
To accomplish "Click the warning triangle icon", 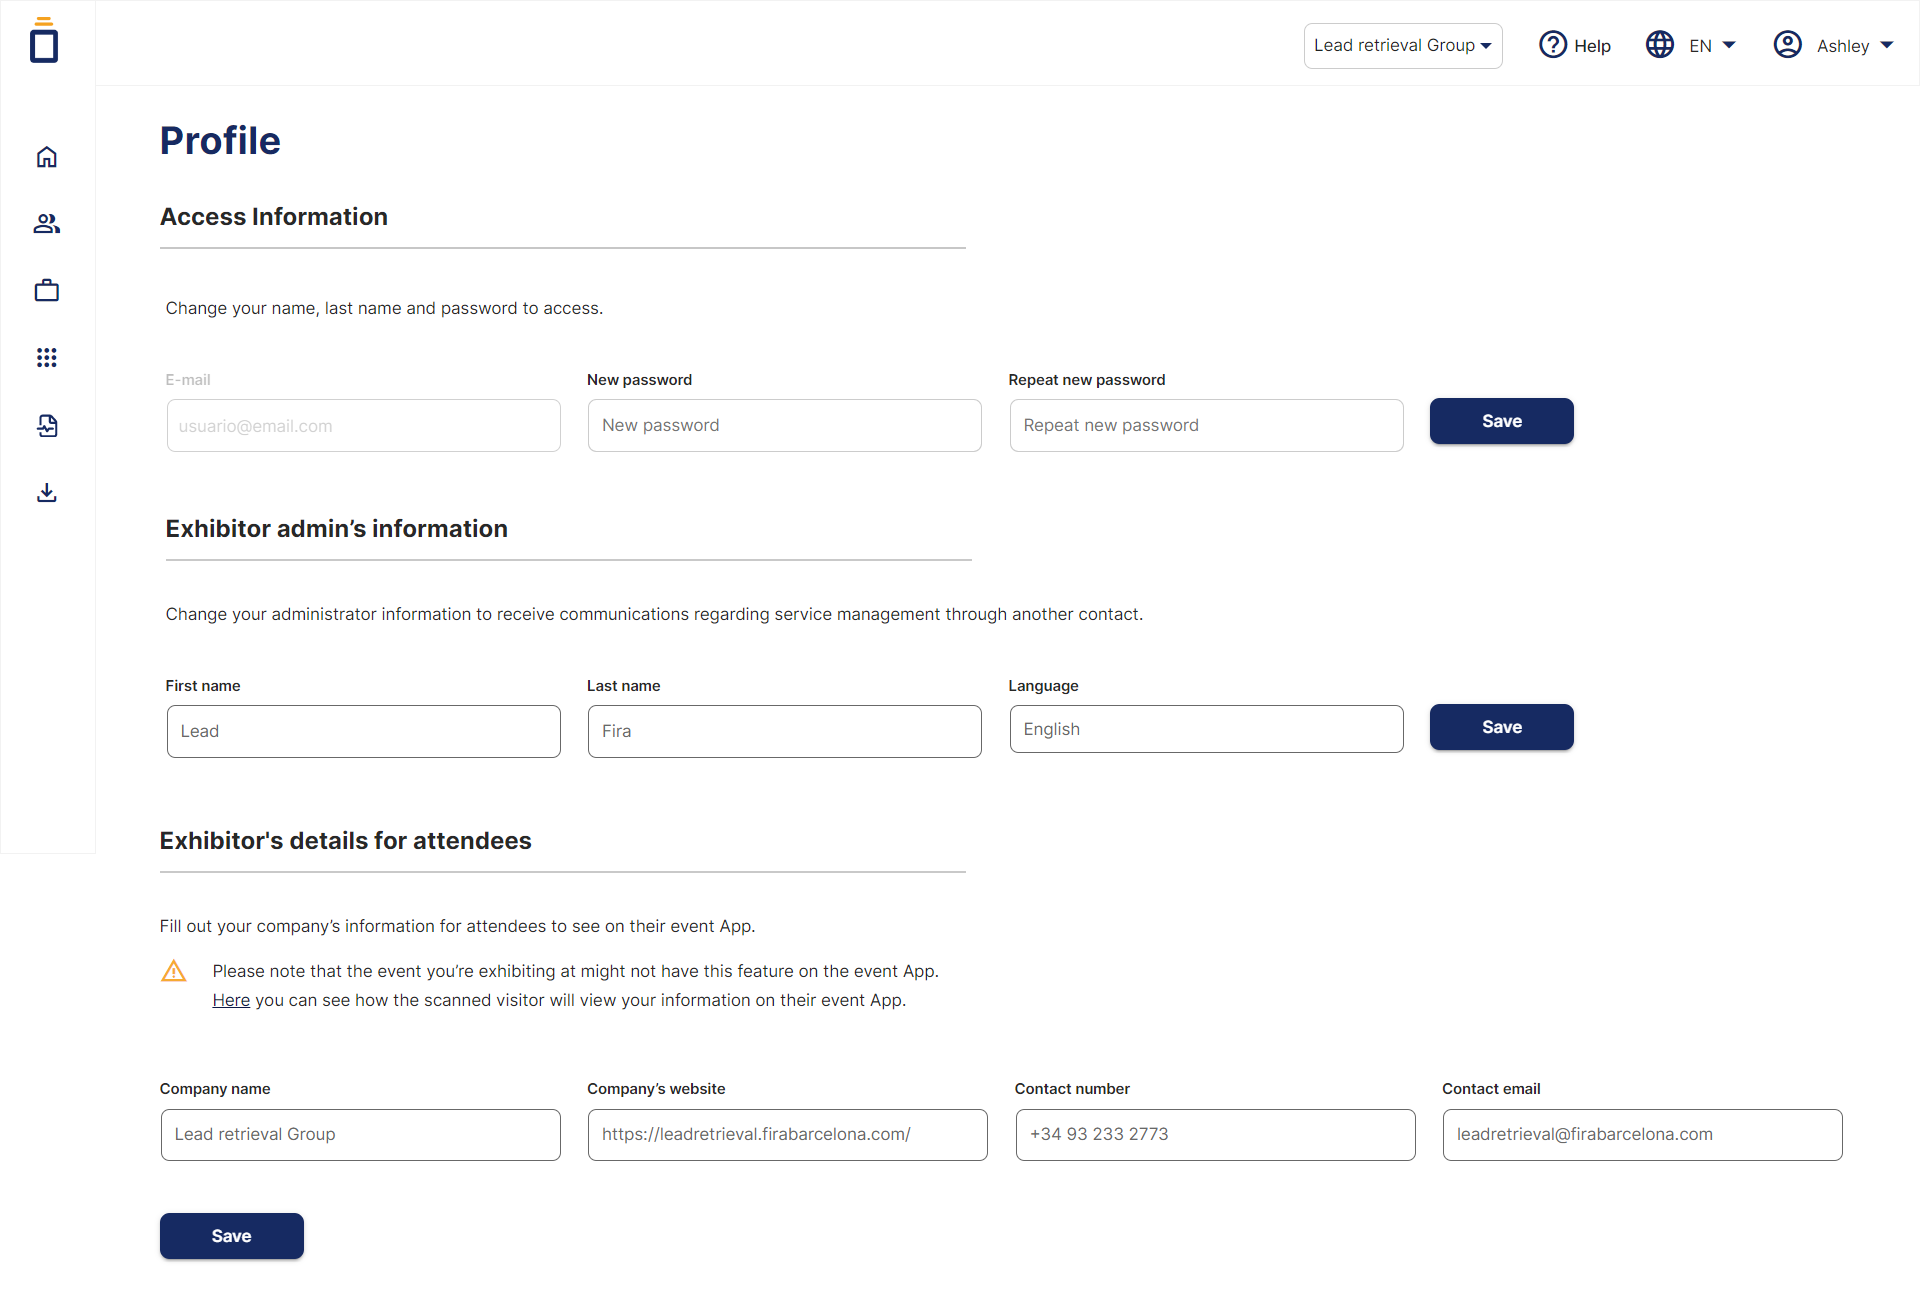I will tap(174, 971).
